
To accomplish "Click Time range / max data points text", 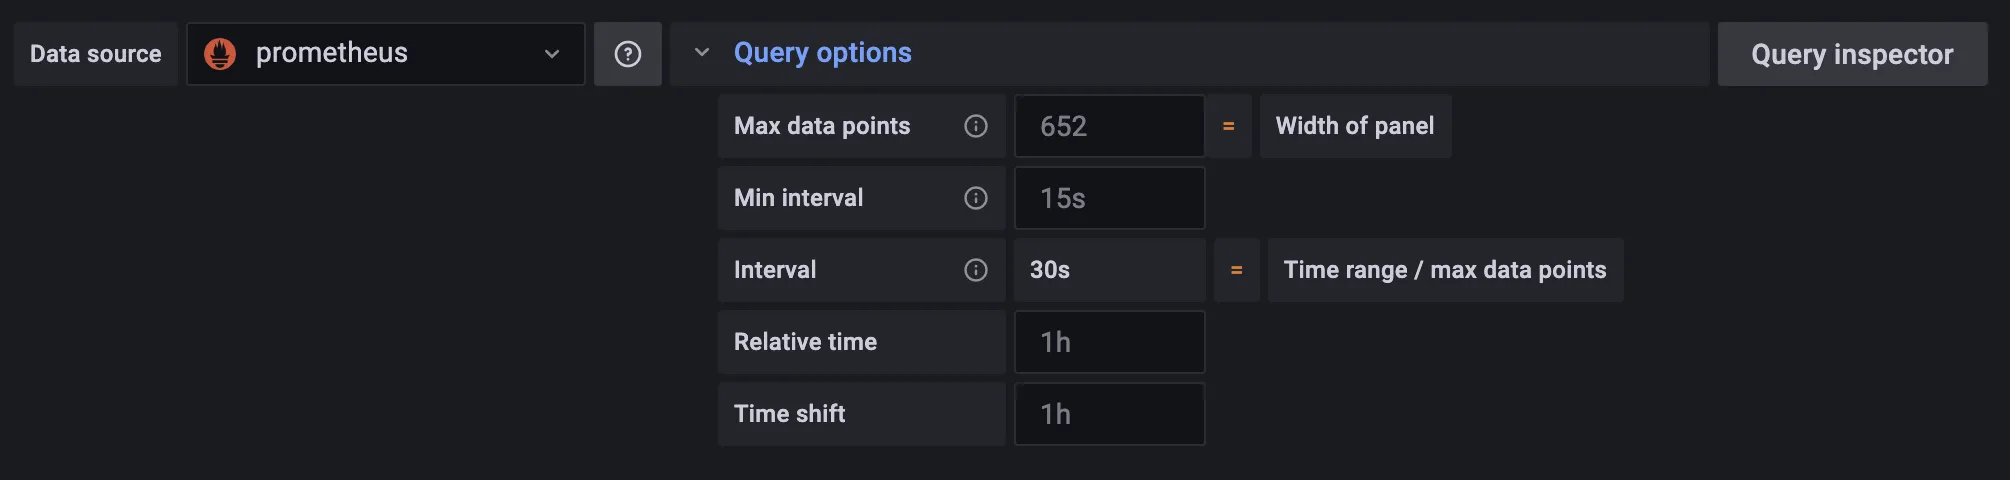I will [1445, 270].
